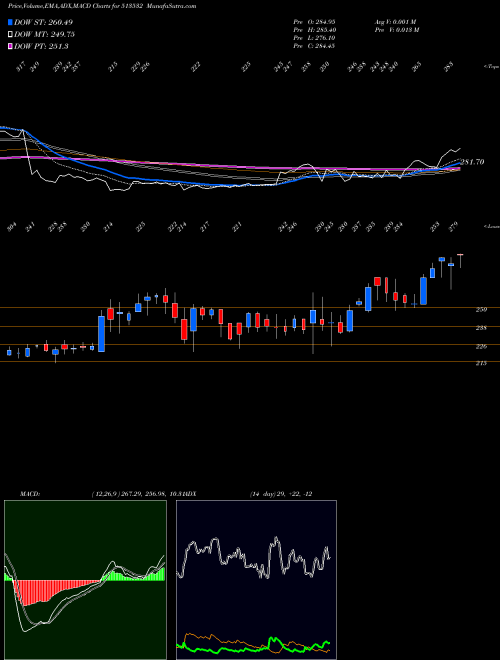This screenshot has width=500, height=660.
Task: Click the magenta DOW PT legend swatch
Action: pyautogui.click(x=11, y=46)
